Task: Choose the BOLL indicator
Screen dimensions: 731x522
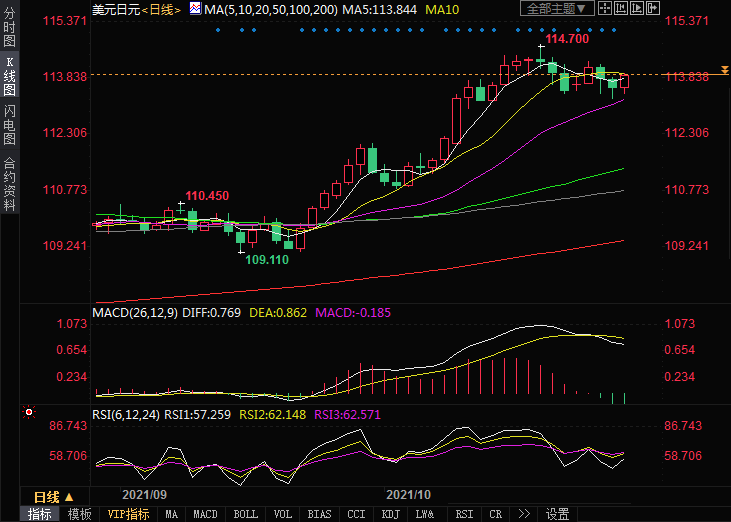Action: (x=245, y=514)
